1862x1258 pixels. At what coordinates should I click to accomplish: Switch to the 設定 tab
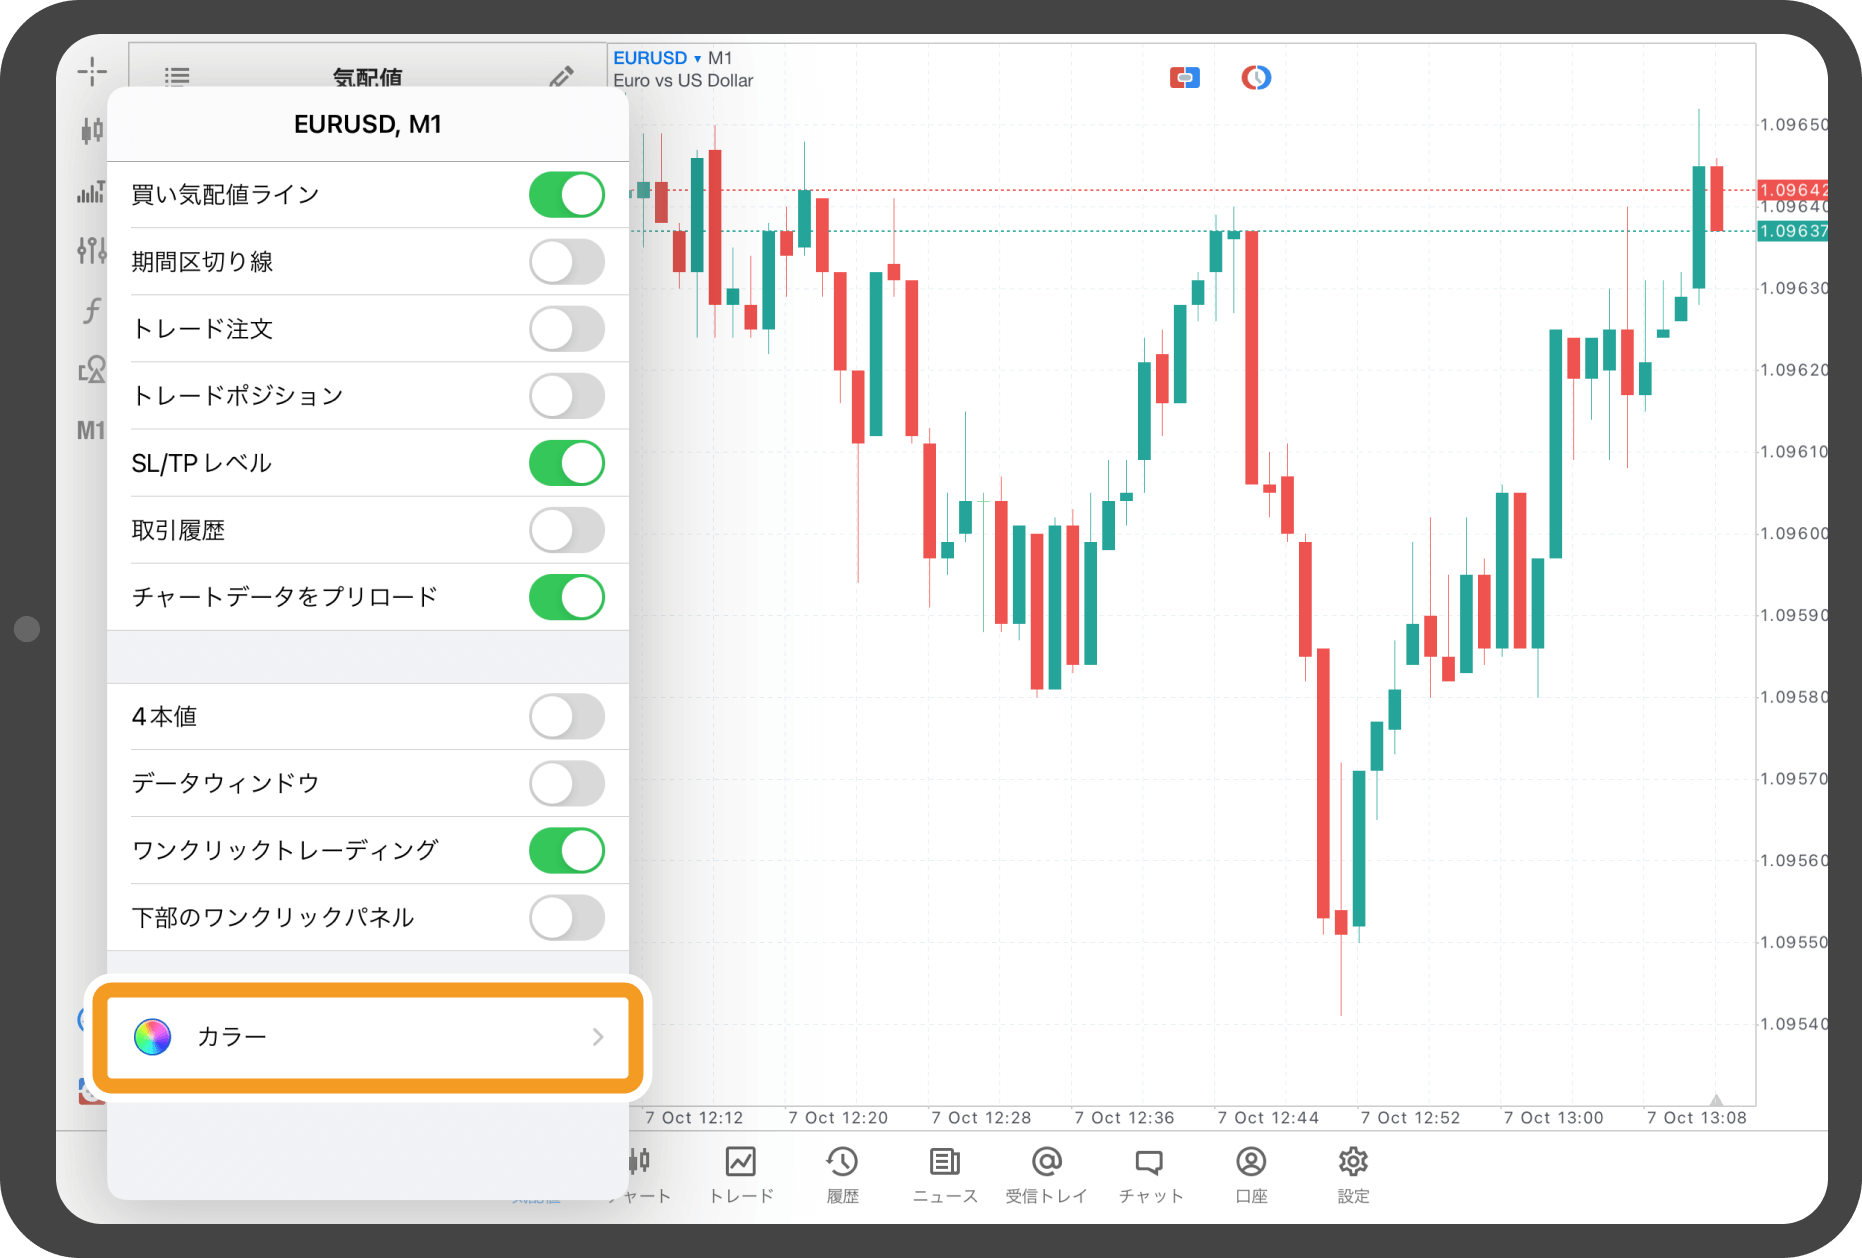click(x=1353, y=1173)
